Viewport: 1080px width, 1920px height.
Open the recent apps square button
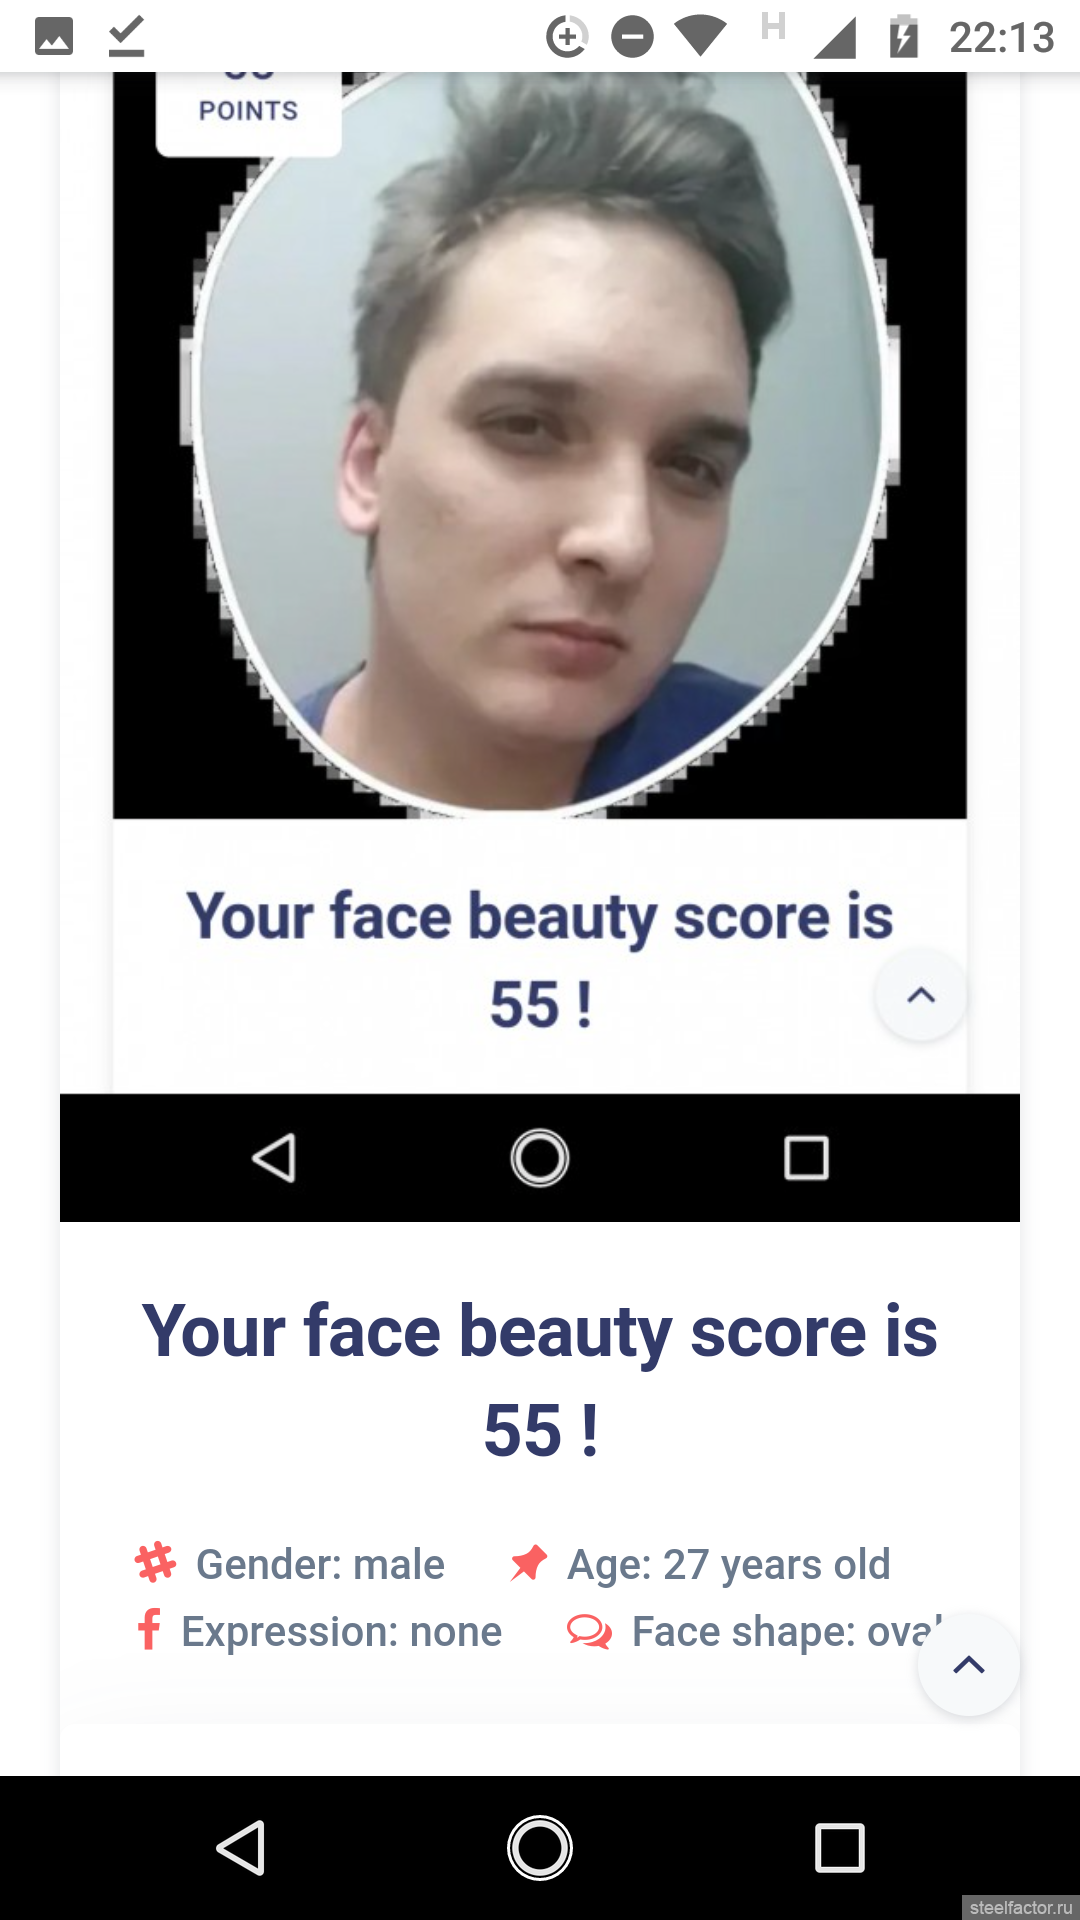pyautogui.click(x=840, y=1847)
